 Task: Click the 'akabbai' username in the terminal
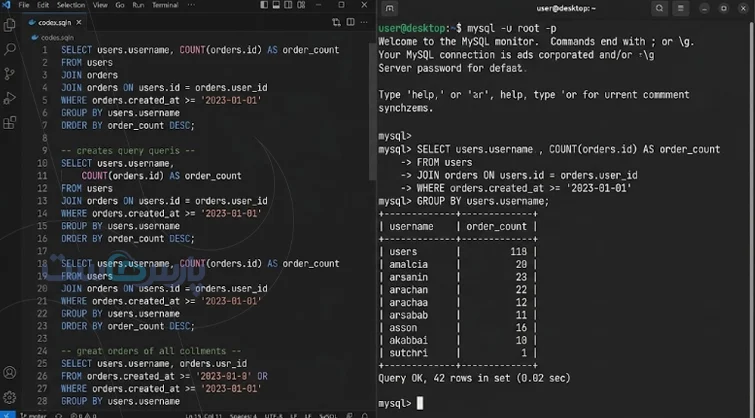(408, 340)
